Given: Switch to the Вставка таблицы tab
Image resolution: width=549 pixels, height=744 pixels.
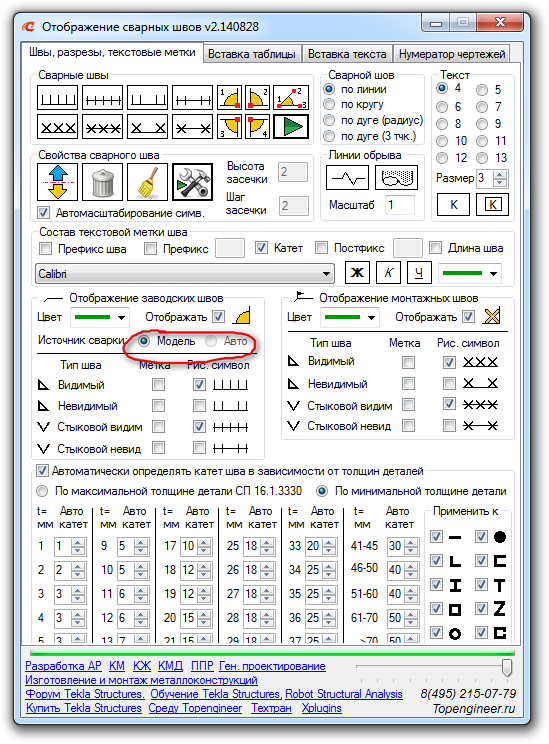Looking at the screenshot, I should click(252, 54).
